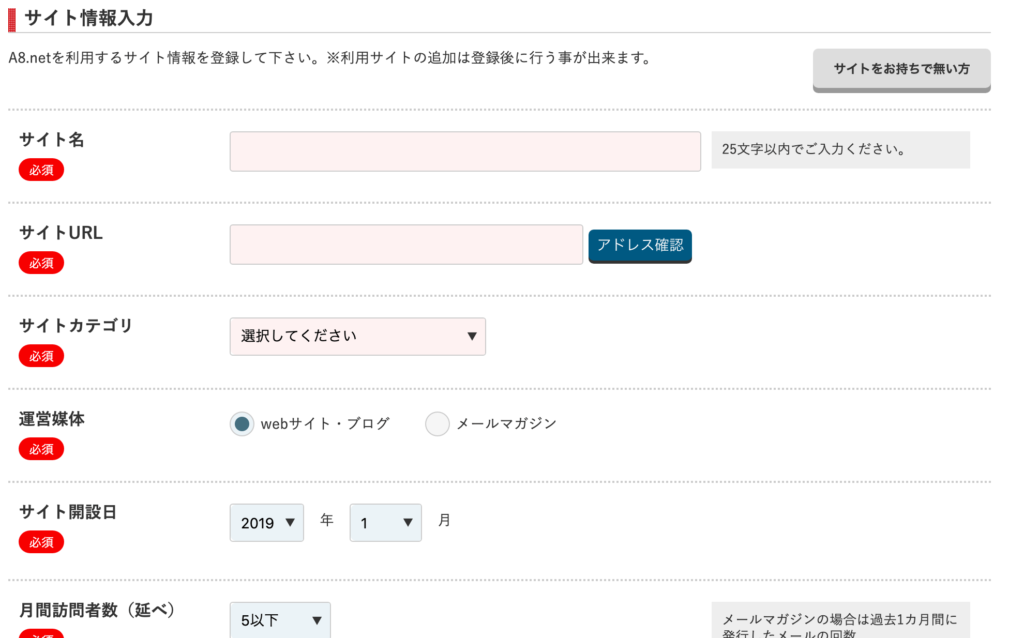The image size is (1024, 638).
Task: Expand the 2019 year dropdown
Action: pyautogui.click(x=266, y=522)
